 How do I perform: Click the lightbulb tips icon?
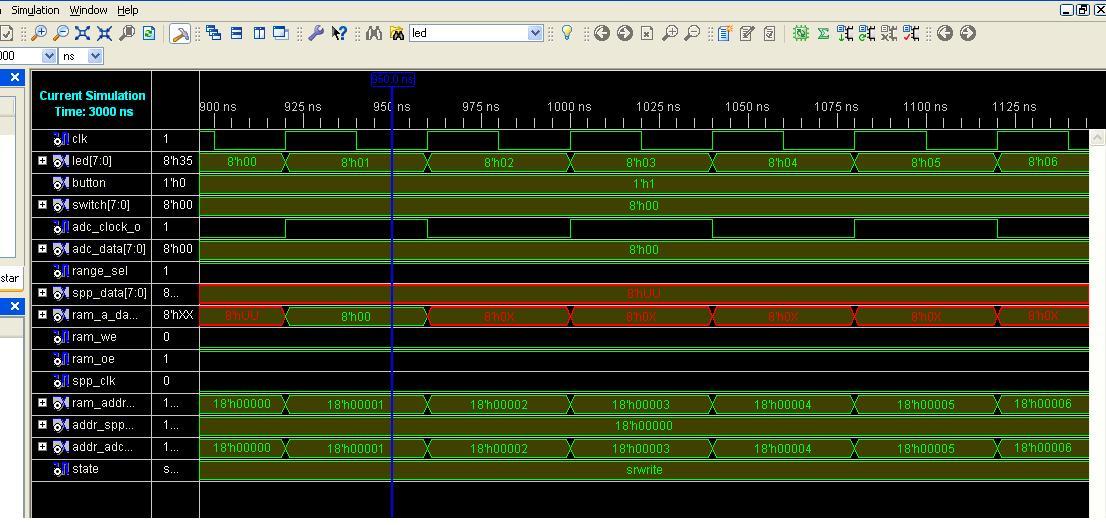pyautogui.click(x=566, y=33)
